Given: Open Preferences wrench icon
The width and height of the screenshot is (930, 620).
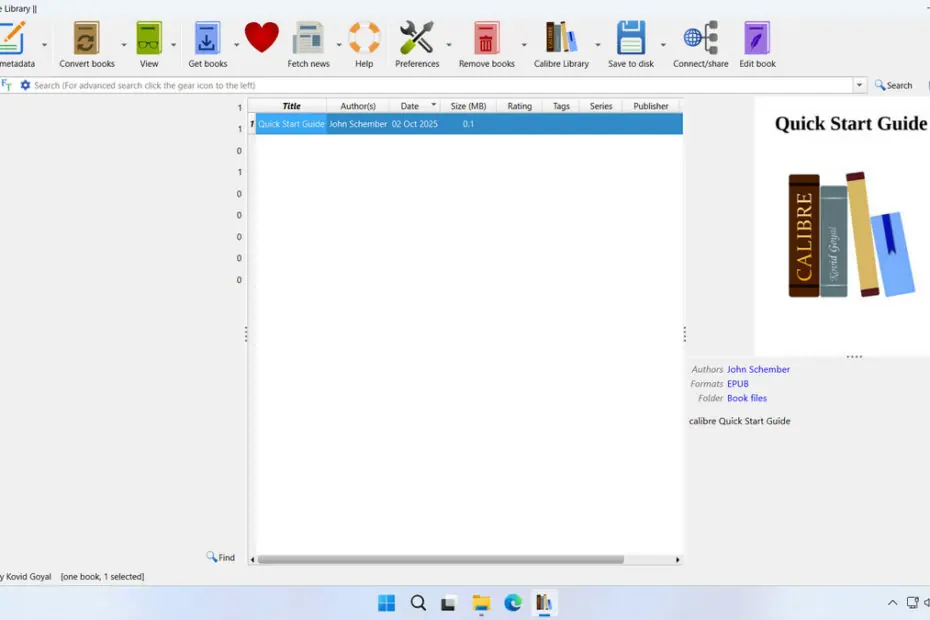Looking at the screenshot, I should 417,40.
